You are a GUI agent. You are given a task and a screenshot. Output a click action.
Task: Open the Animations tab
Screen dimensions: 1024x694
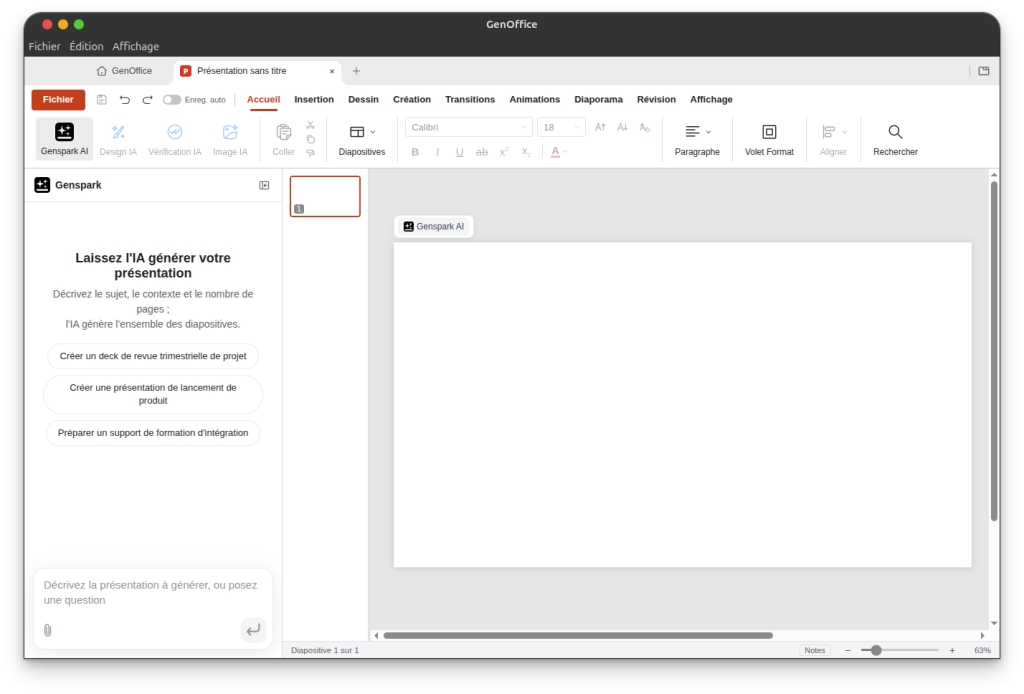pyautogui.click(x=535, y=99)
